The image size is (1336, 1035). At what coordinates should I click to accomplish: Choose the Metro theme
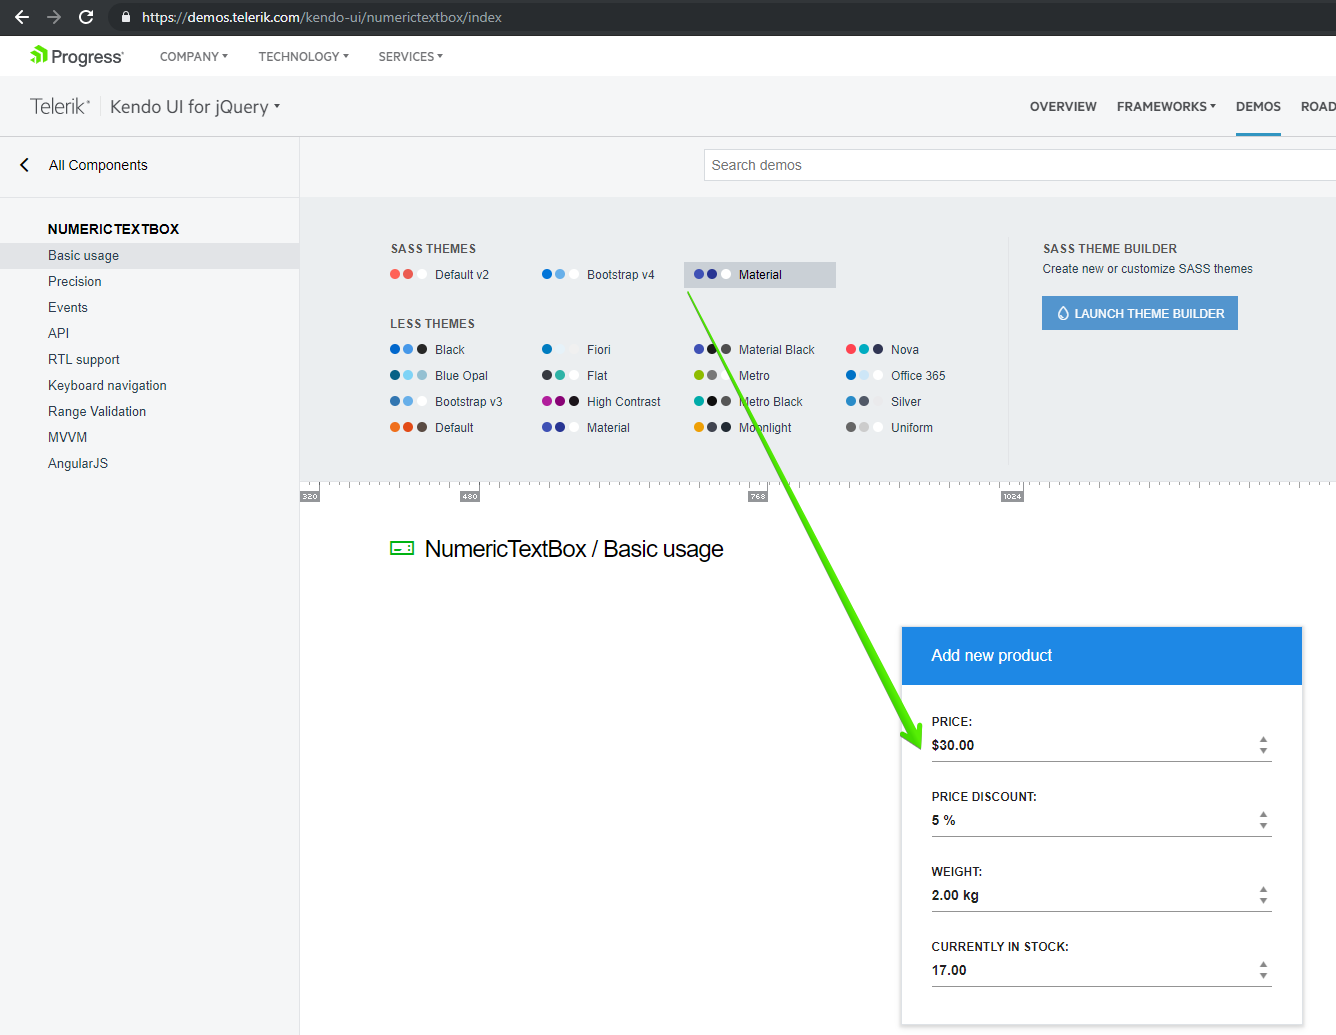(732, 376)
